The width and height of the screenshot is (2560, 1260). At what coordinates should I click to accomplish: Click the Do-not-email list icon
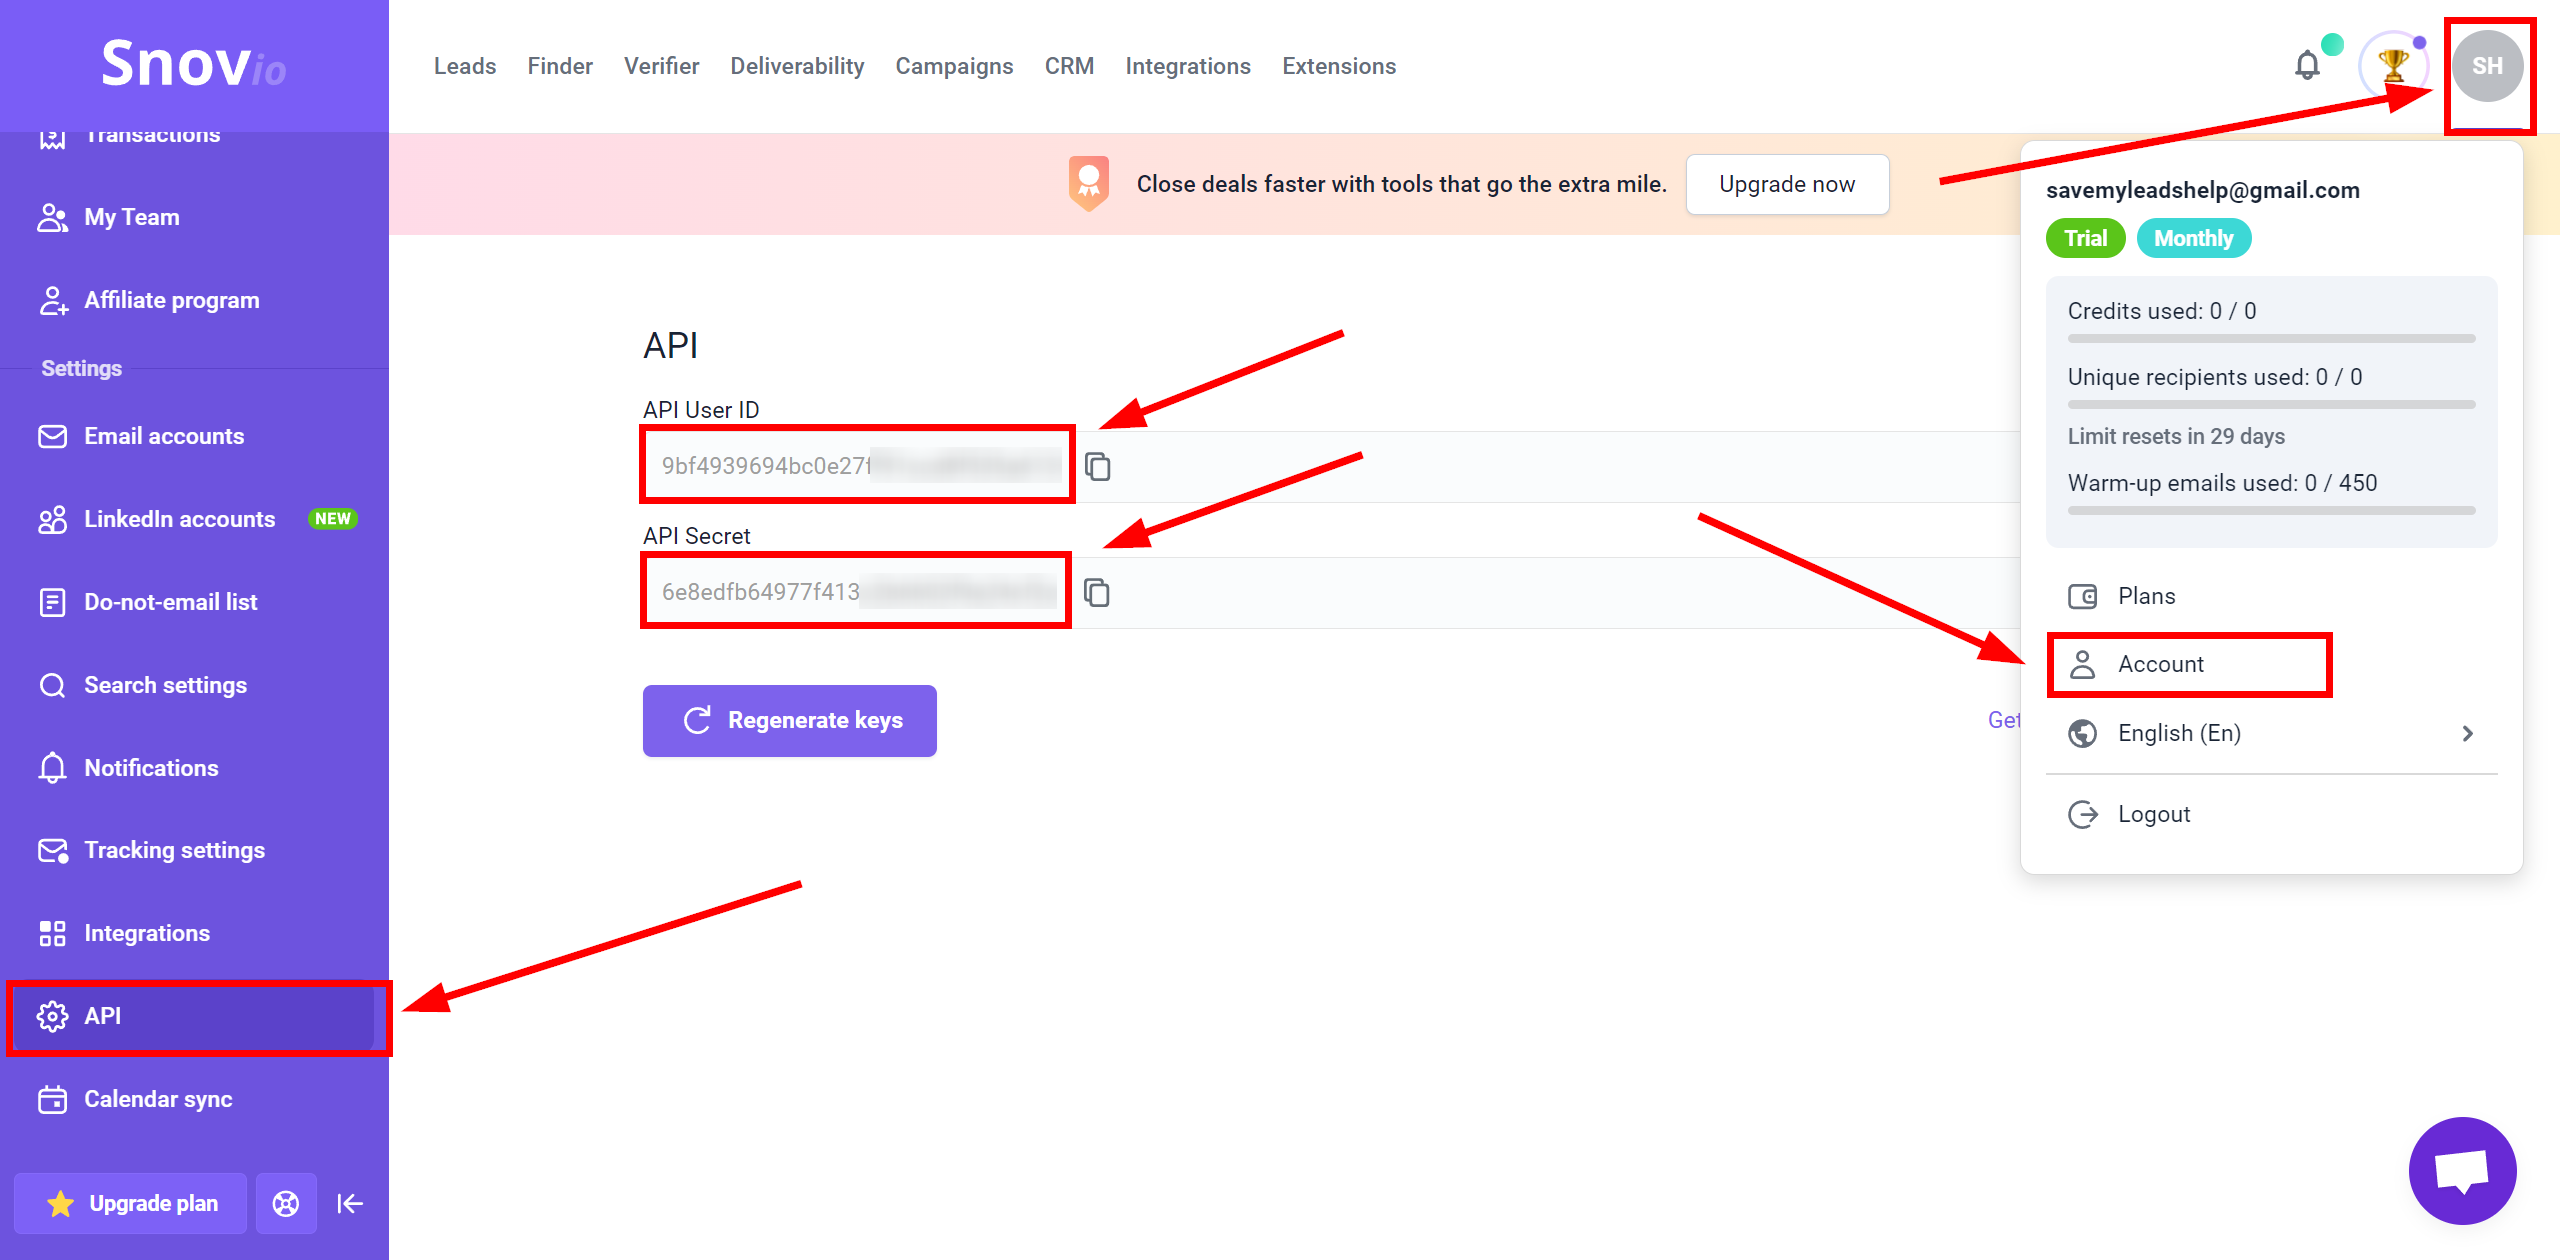(x=53, y=603)
